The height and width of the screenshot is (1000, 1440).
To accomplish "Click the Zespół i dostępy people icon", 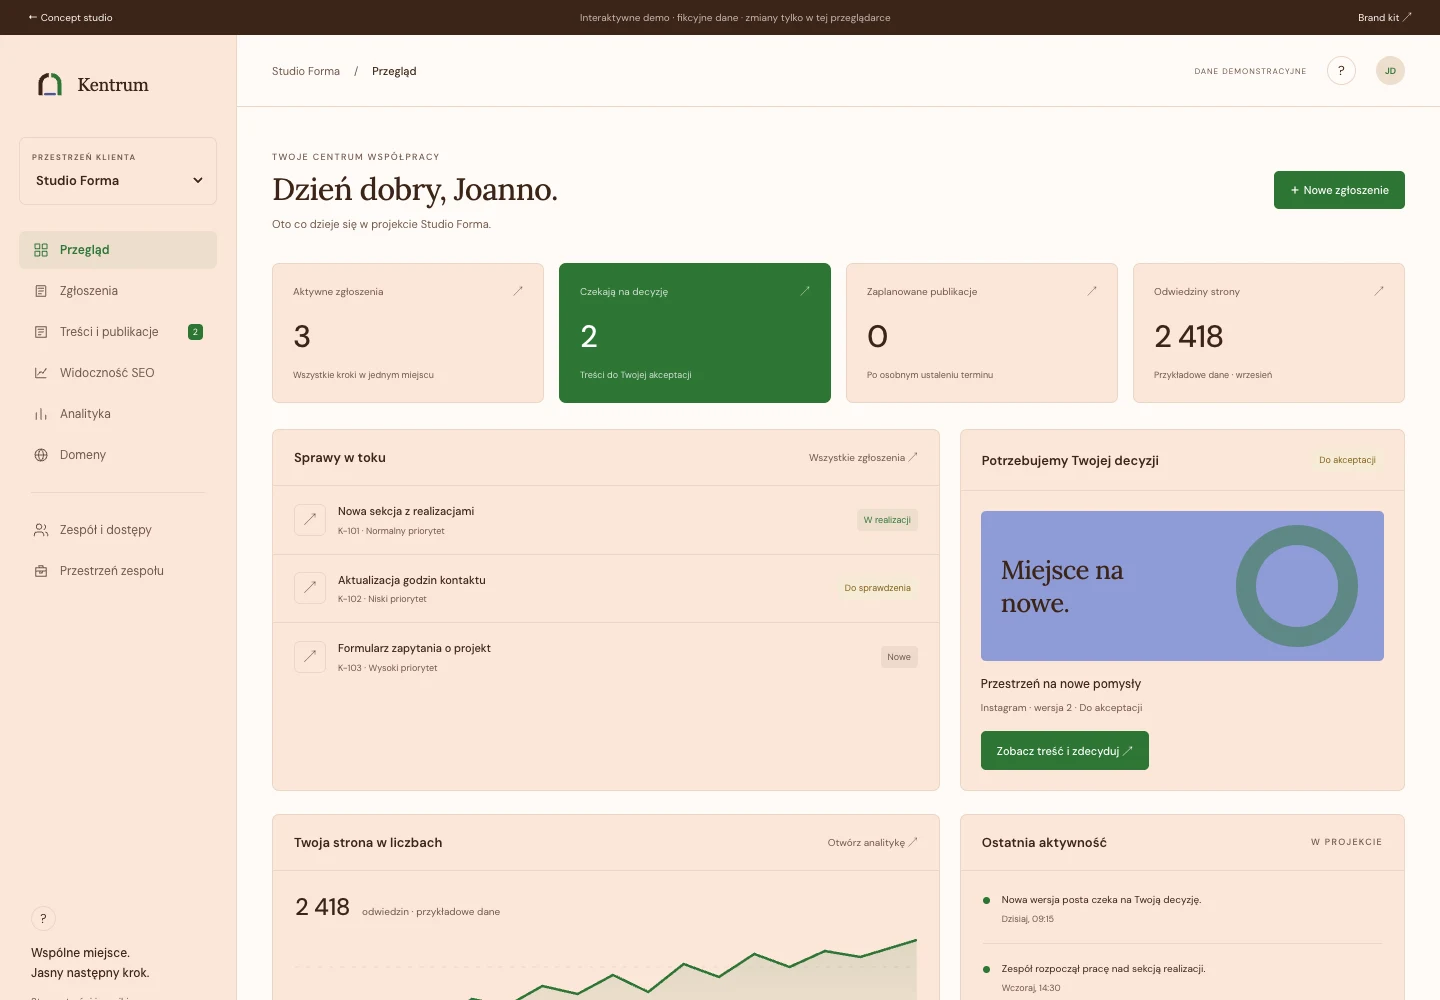I will pos(41,530).
